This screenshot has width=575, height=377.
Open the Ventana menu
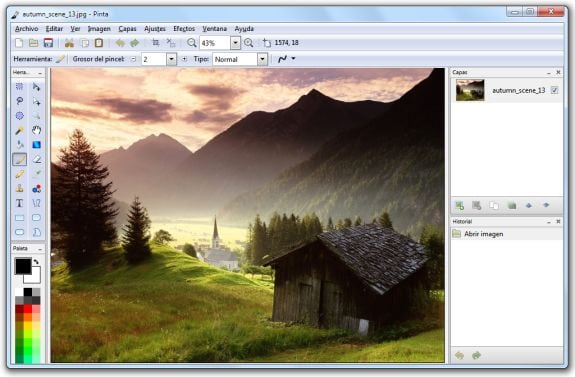[215, 29]
